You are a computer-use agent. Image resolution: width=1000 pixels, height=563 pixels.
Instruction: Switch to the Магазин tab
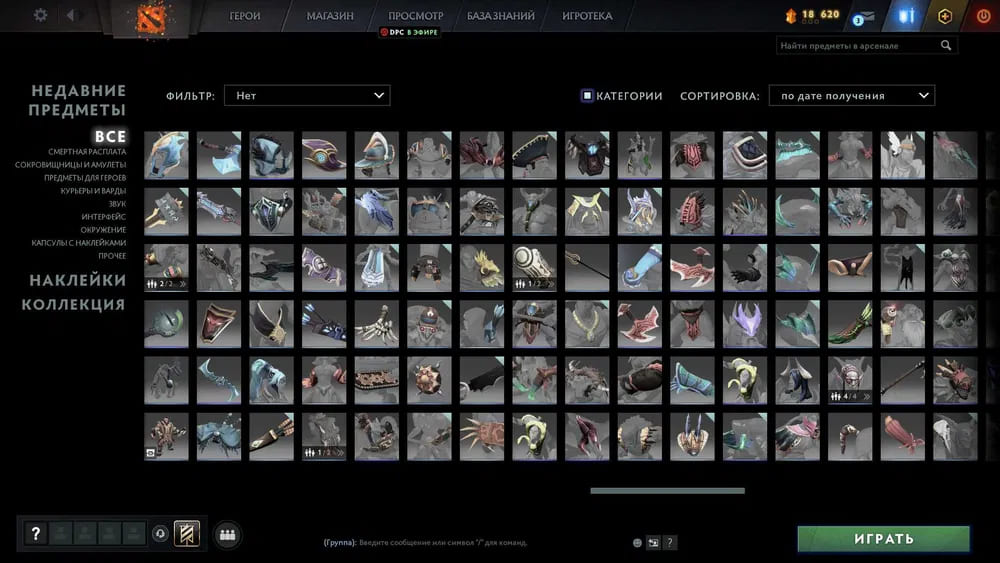point(329,16)
